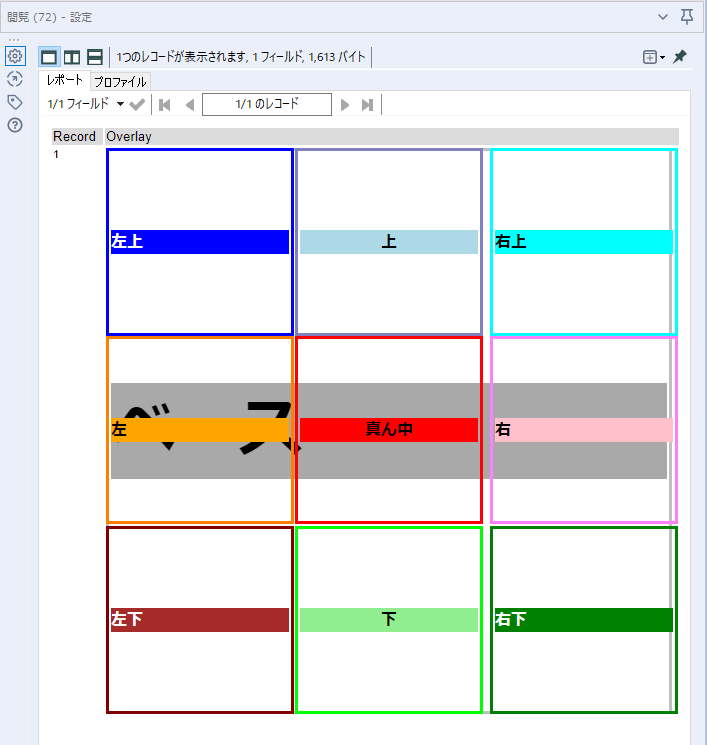Screen dimensions: 707x745
Task: Collapse the panel with the title bar chevron
Action: coord(663,16)
